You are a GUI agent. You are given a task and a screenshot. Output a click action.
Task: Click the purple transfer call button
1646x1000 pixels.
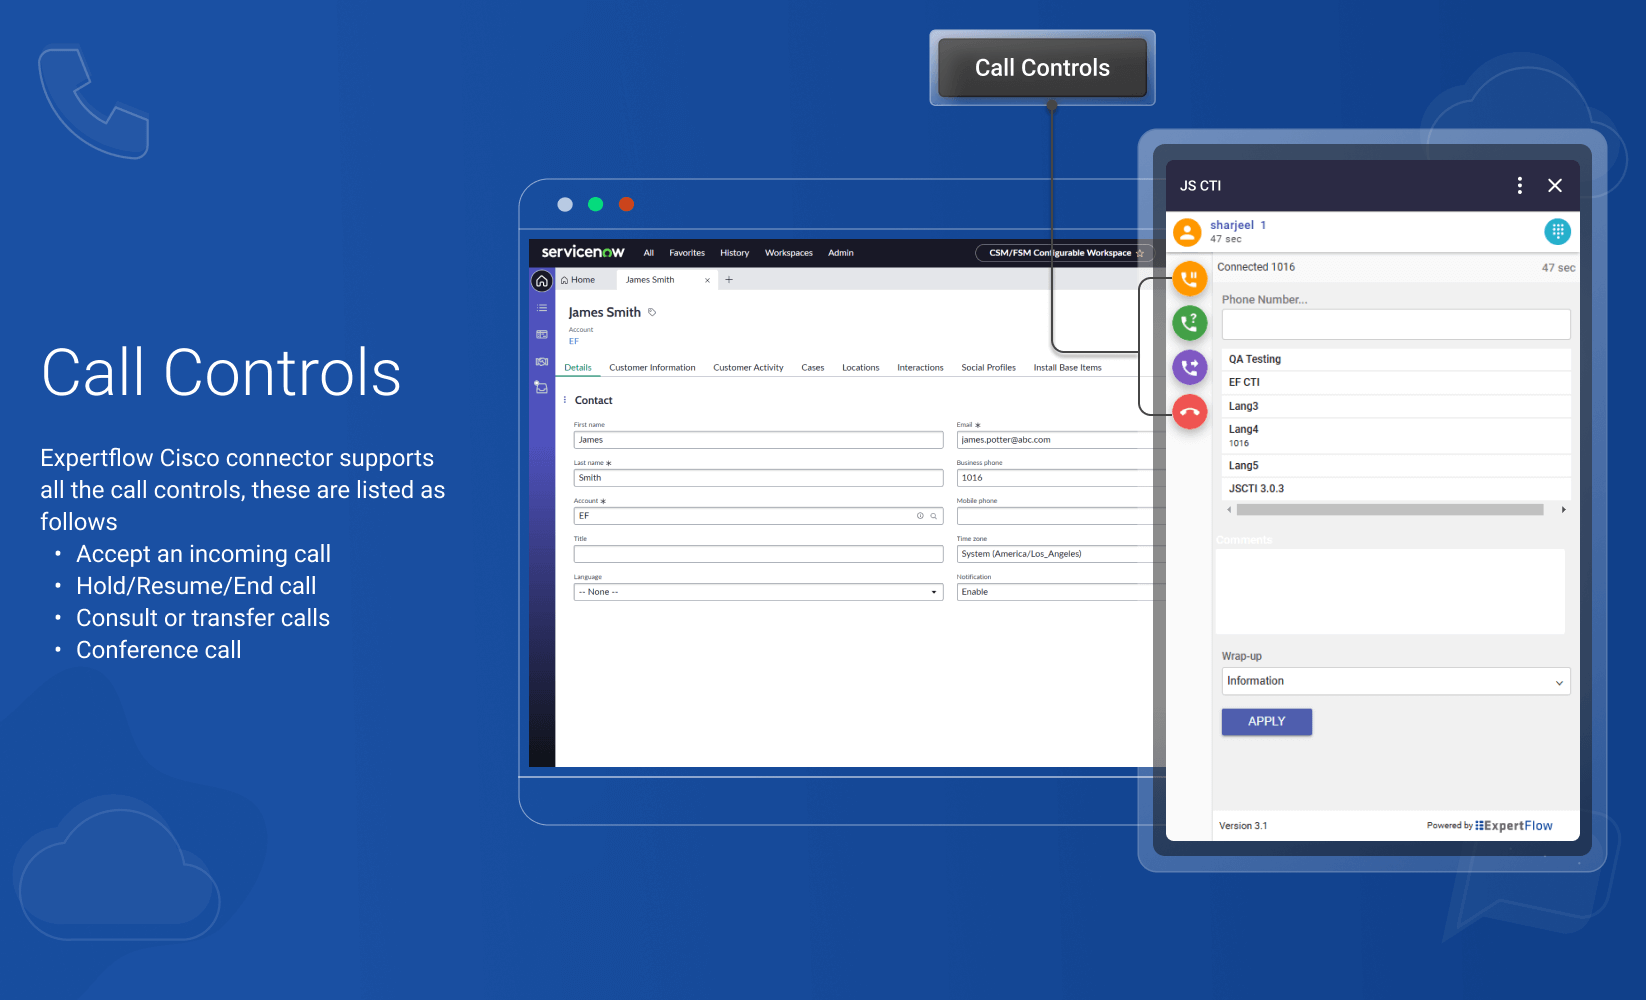(x=1189, y=367)
